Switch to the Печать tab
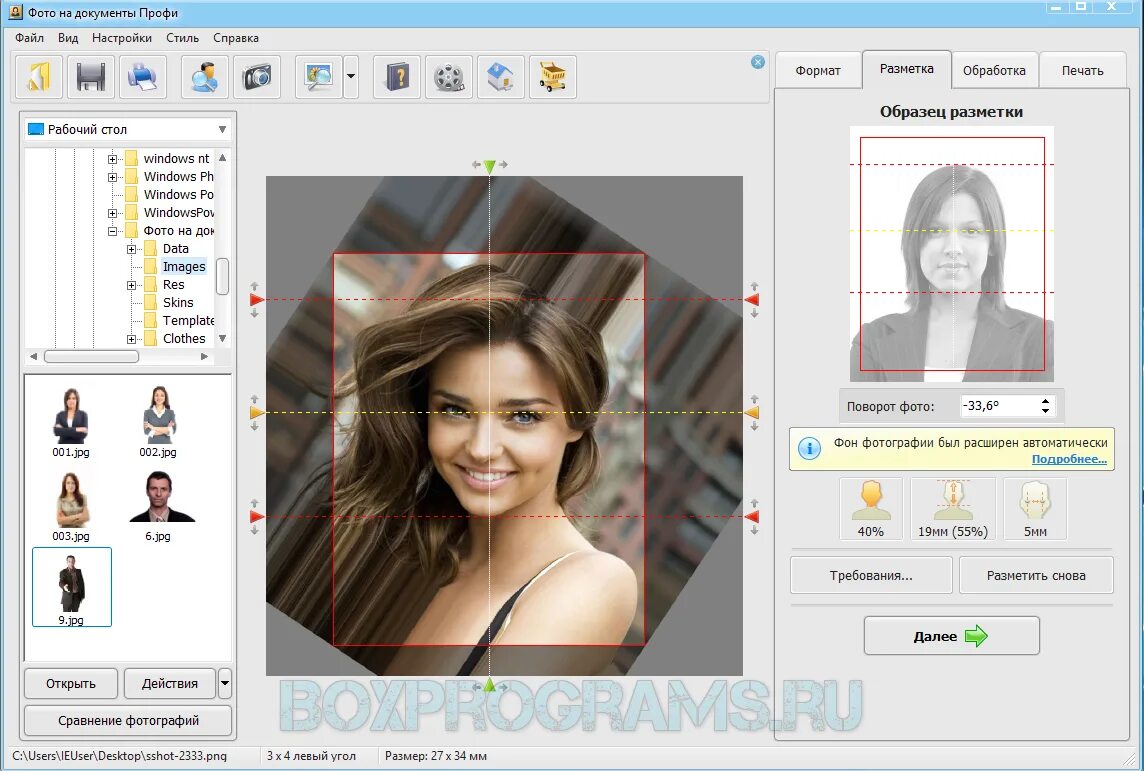1144x771 pixels. (1083, 71)
